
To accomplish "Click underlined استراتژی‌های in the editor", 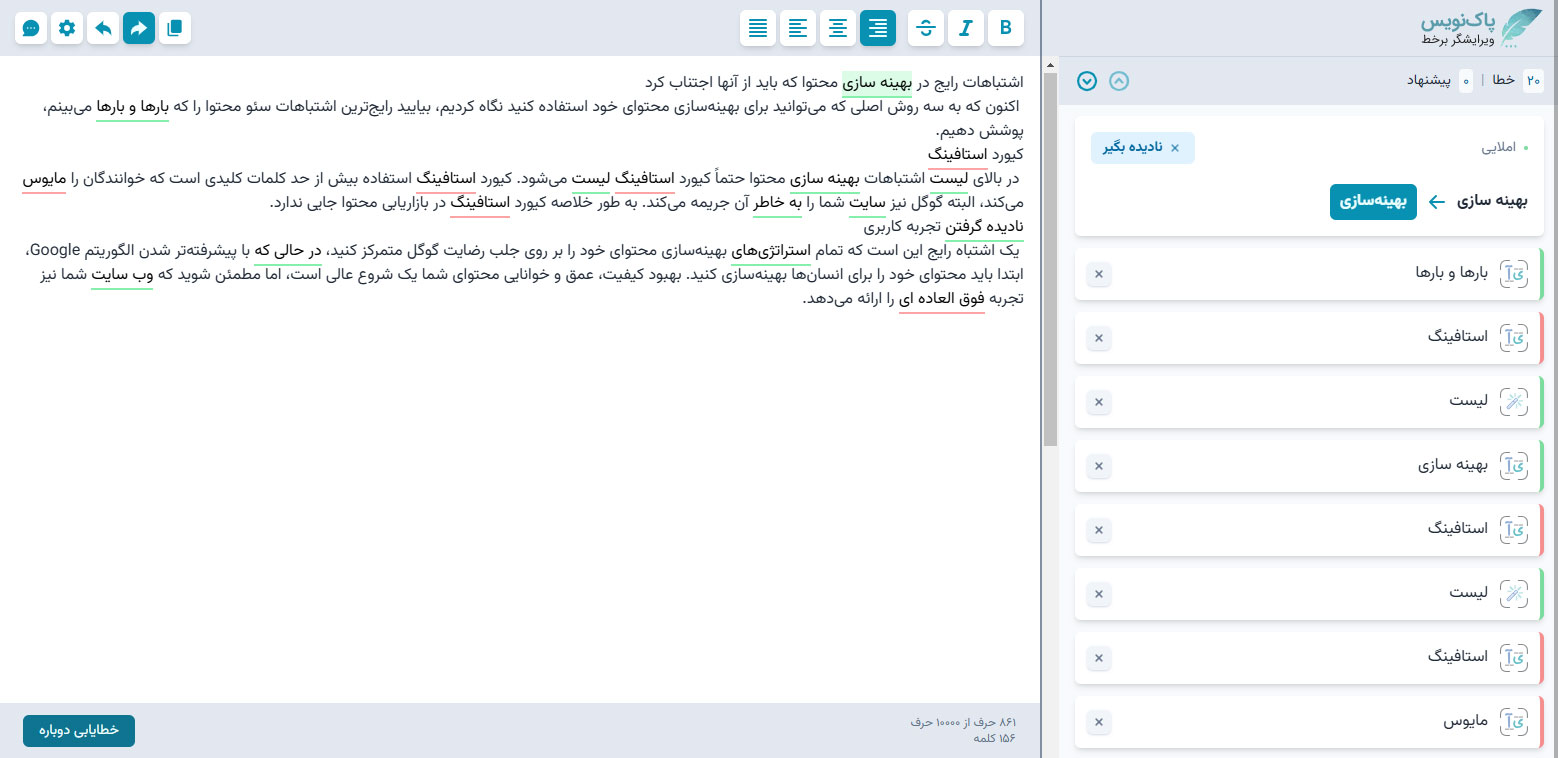I will tap(773, 251).
